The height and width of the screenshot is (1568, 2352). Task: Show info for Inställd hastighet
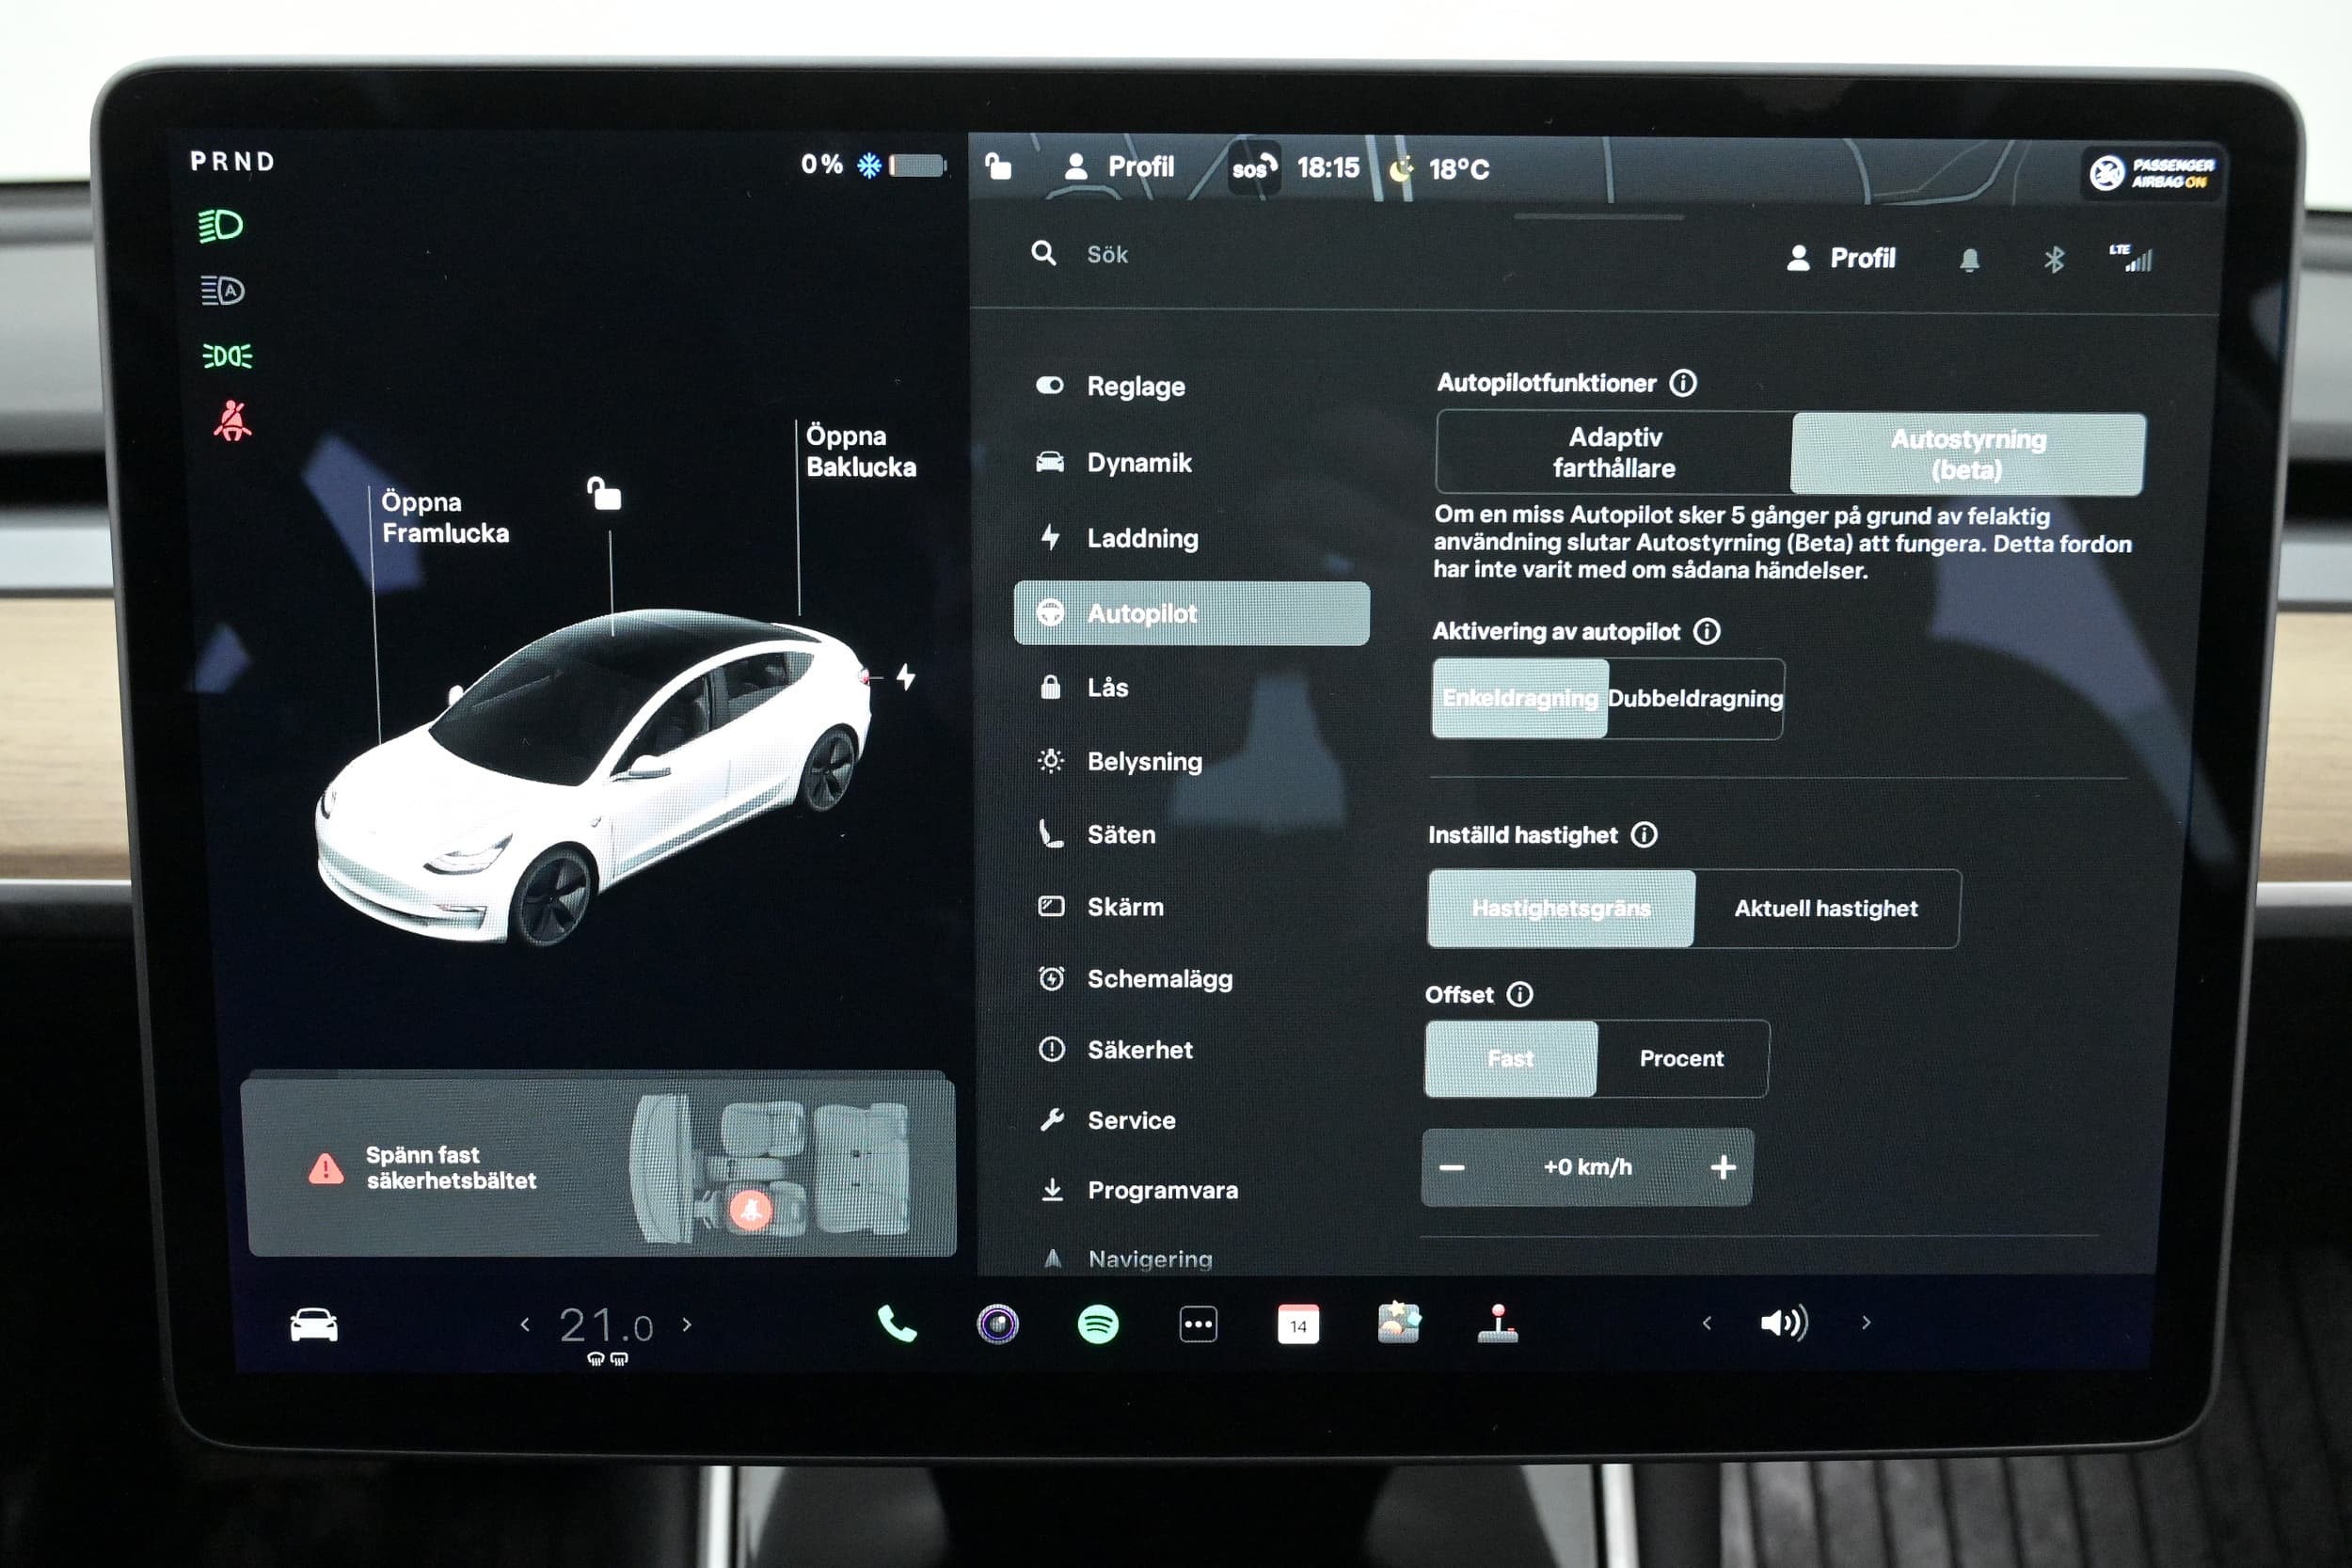(1644, 835)
